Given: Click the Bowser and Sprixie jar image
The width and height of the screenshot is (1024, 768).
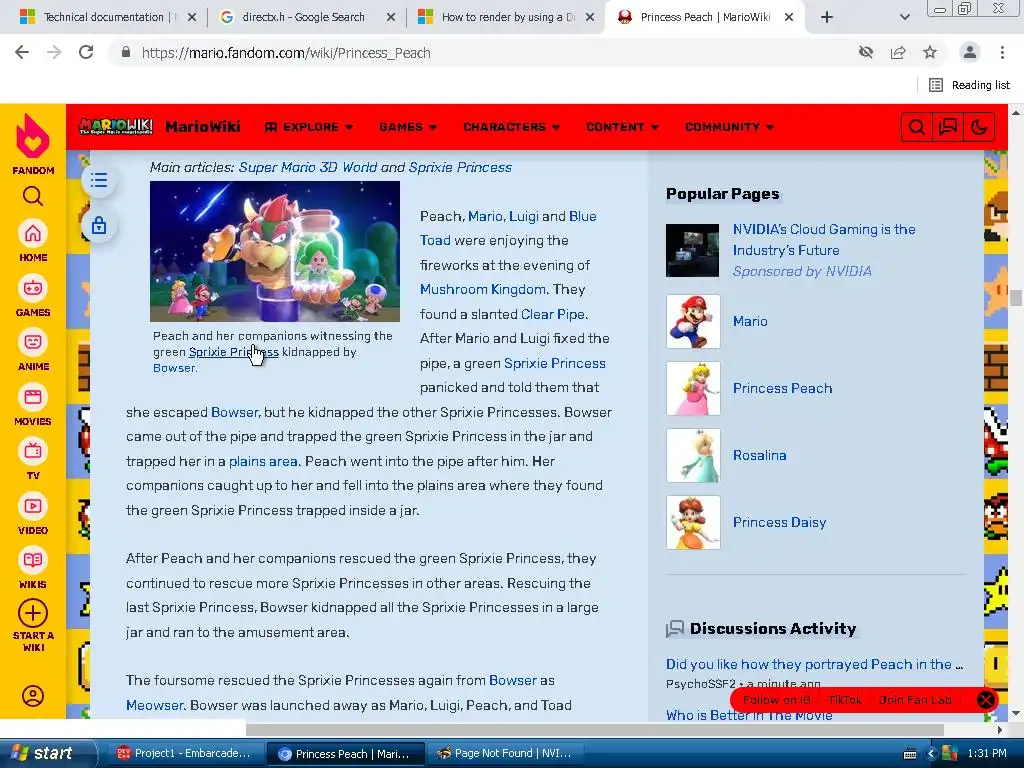Looking at the screenshot, I should click(275, 251).
